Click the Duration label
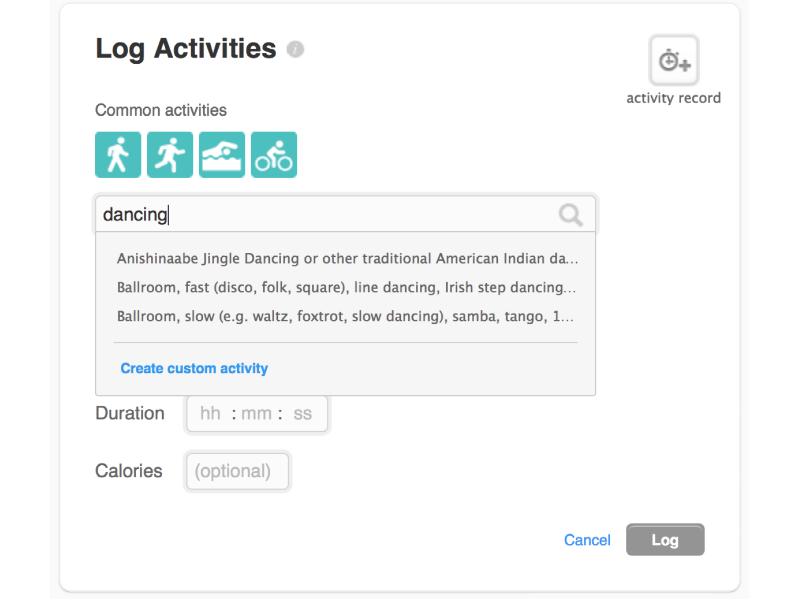 point(130,413)
